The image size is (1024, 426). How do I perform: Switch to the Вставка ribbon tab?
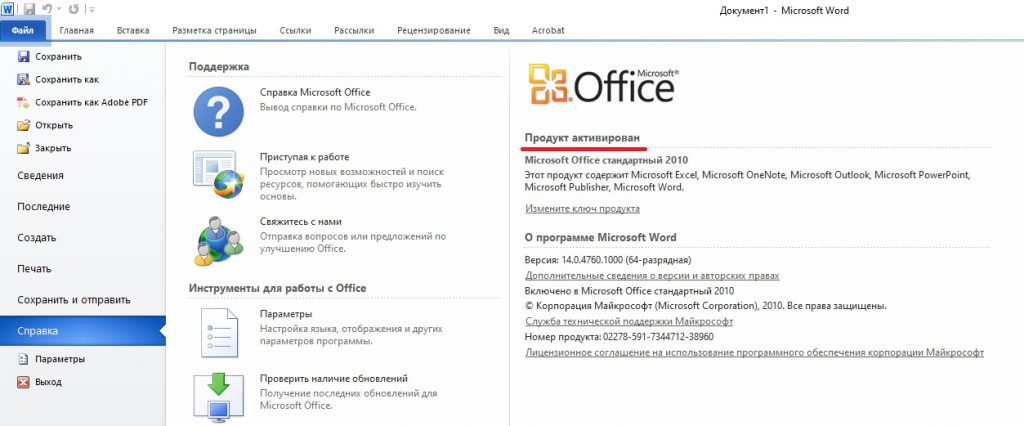[133, 31]
